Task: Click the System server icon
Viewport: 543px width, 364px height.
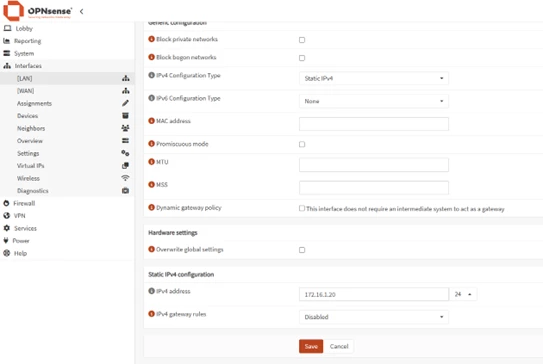Action: [7, 53]
